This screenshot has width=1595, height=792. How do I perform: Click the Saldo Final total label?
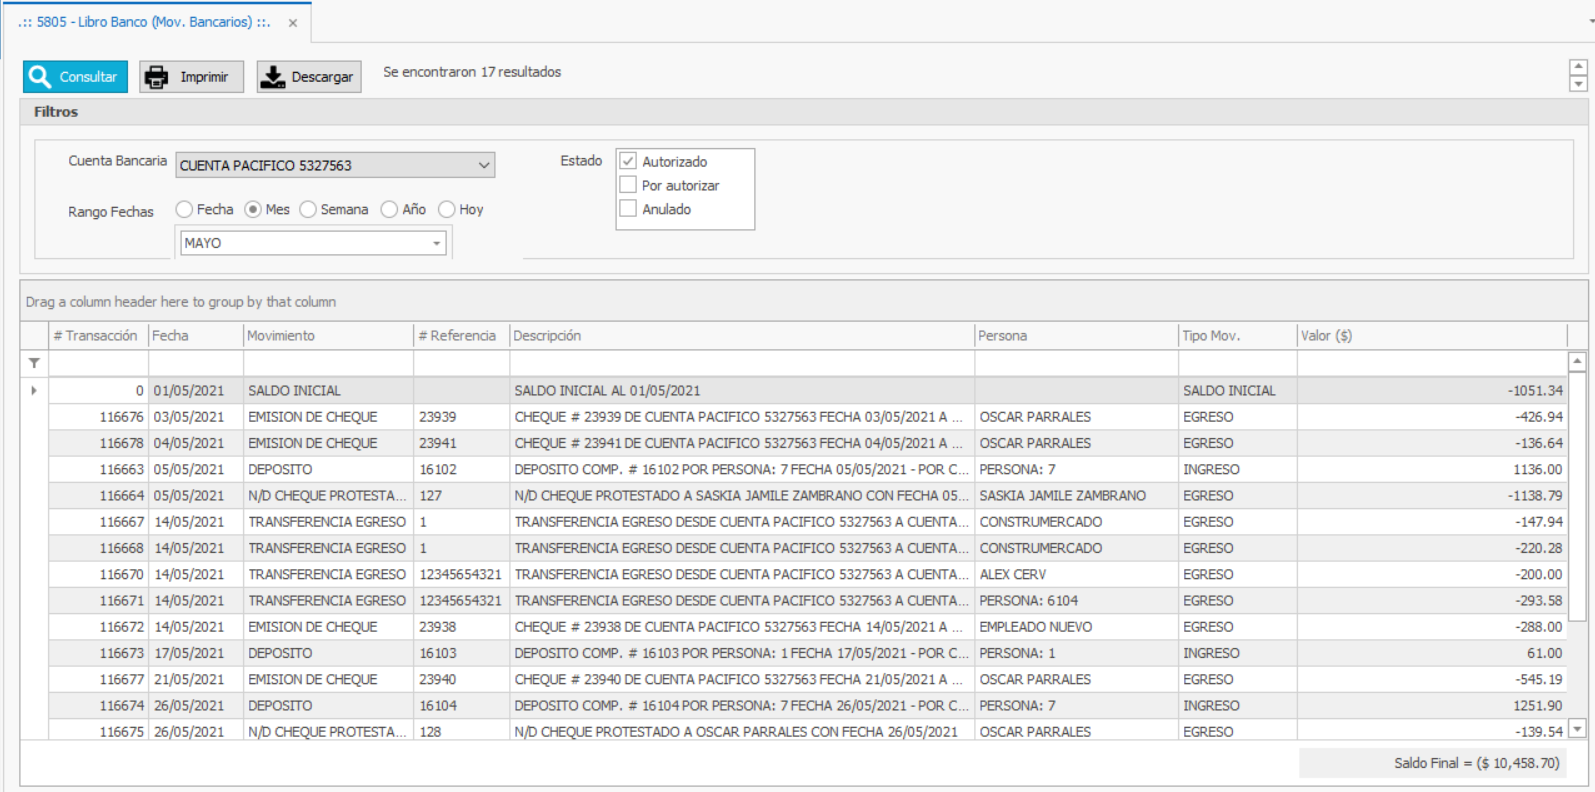tap(1477, 763)
